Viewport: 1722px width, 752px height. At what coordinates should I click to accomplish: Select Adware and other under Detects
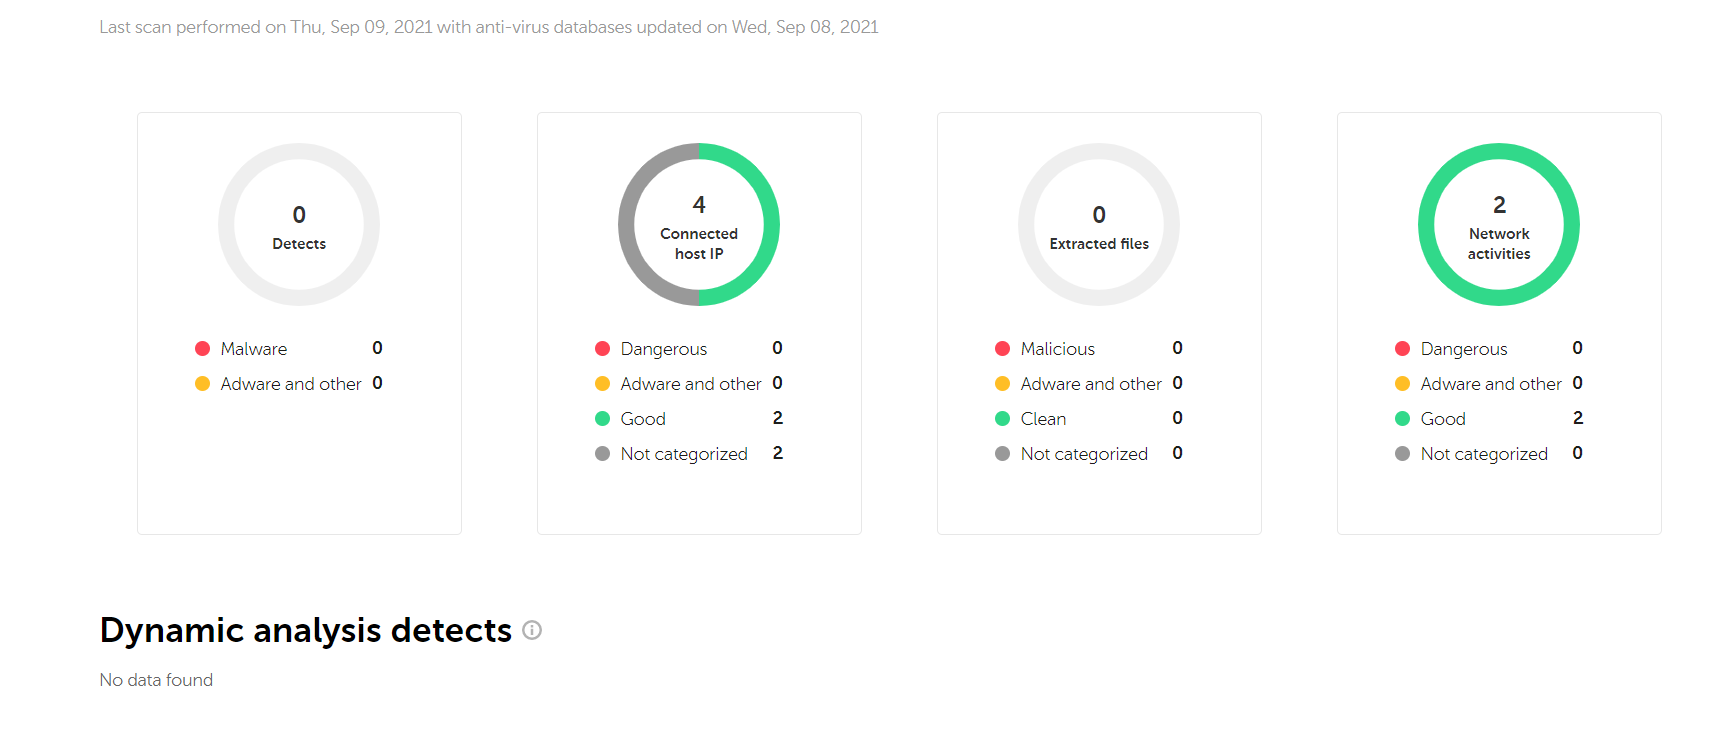pyautogui.click(x=291, y=384)
